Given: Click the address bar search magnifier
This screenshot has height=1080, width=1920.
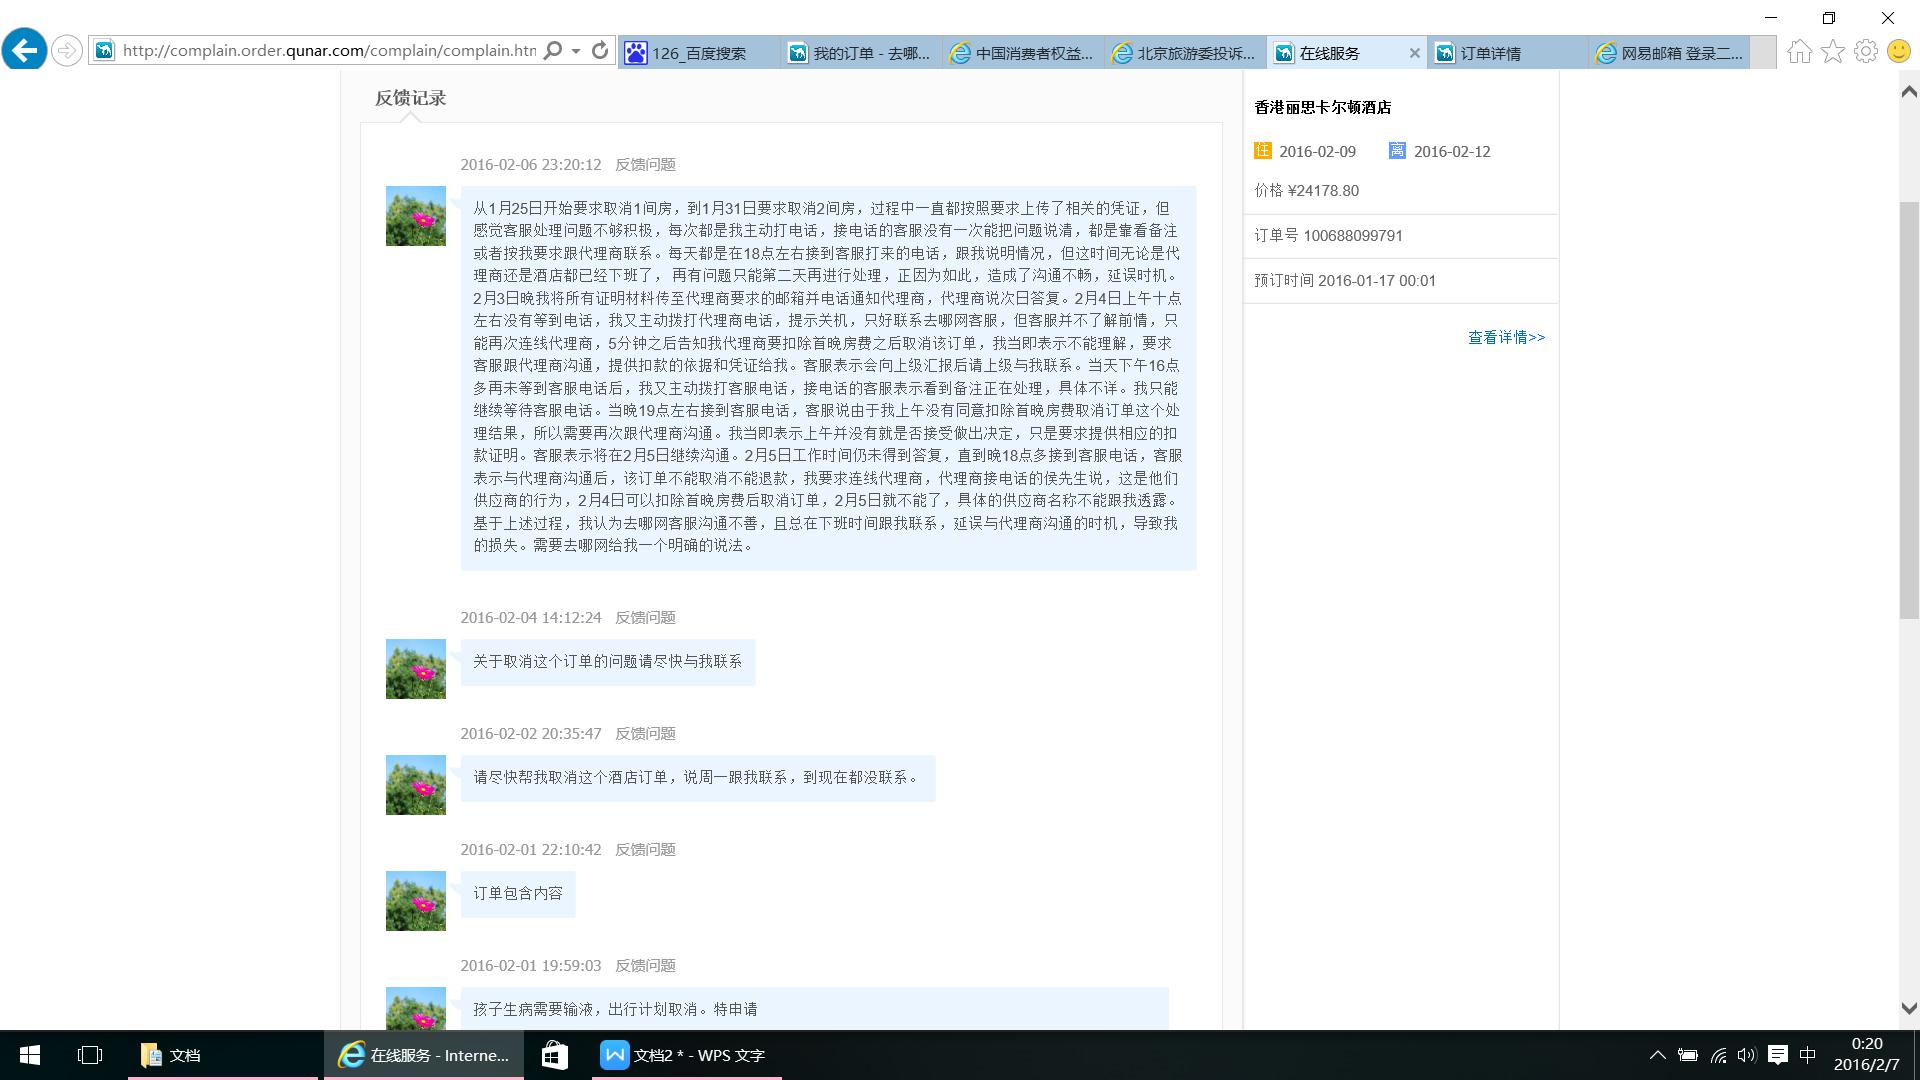Looking at the screenshot, I should [x=552, y=50].
